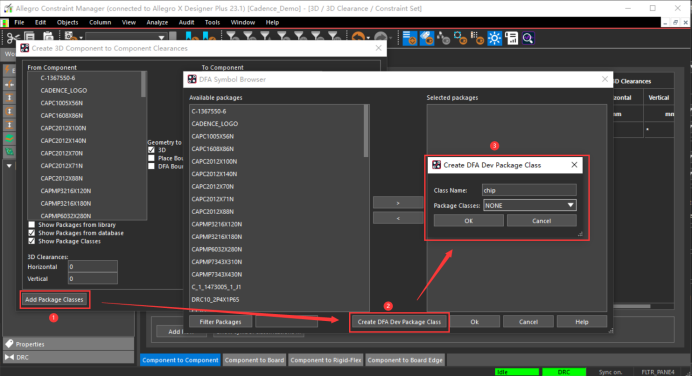Click the From Component list scrollbar
Viewport: 692px width, 377px height.
[143, 84]
